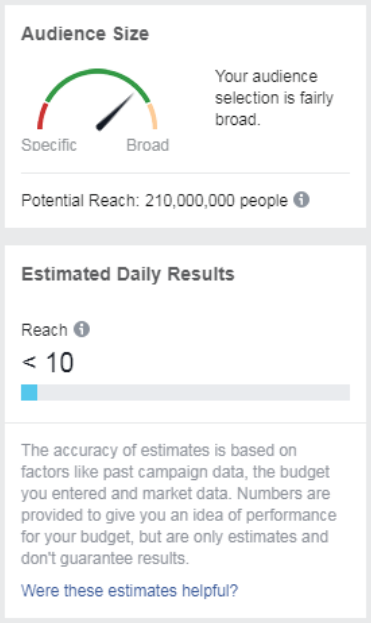371x623 pixels.
Task: Click the 'Estimated Daily Results' heading
Action: point(128,274)
